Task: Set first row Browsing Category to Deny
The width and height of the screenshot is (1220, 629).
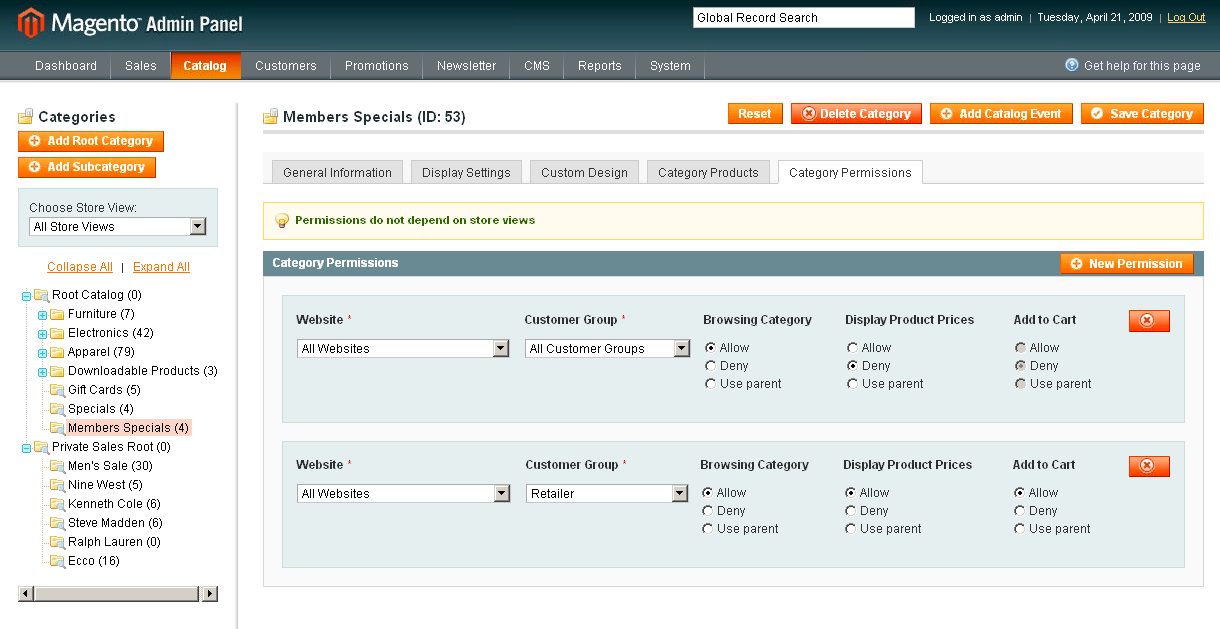Action: coord(710,366)
